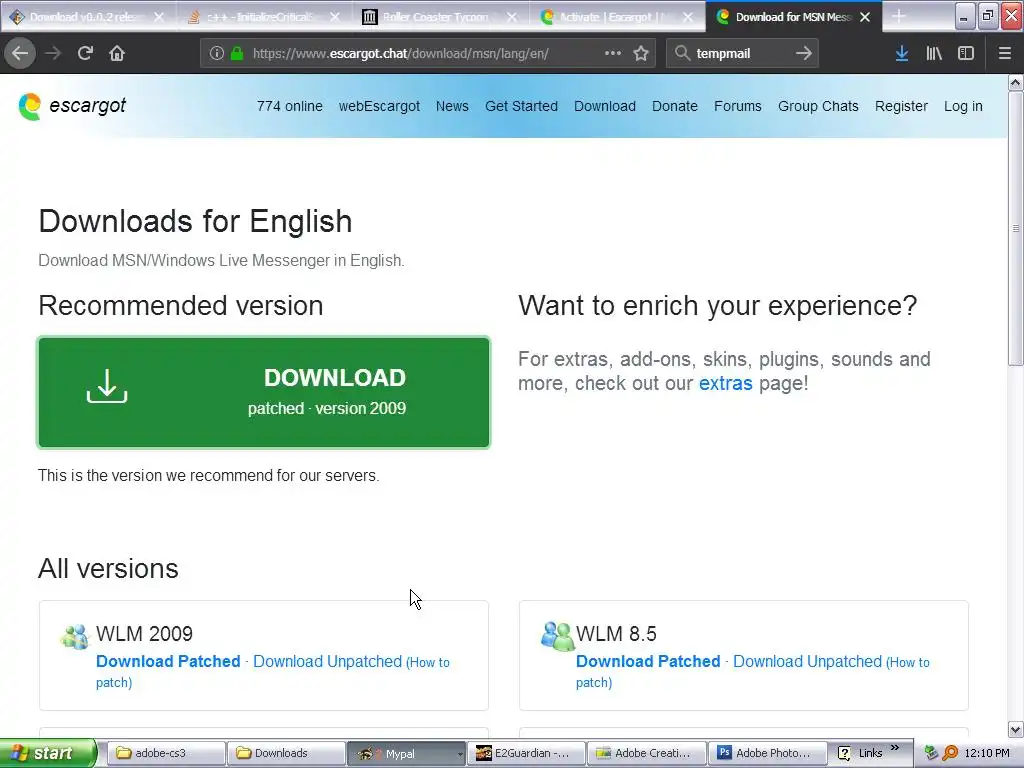
Task: Click the escargot logo
Action: click(x=72, y=106)
